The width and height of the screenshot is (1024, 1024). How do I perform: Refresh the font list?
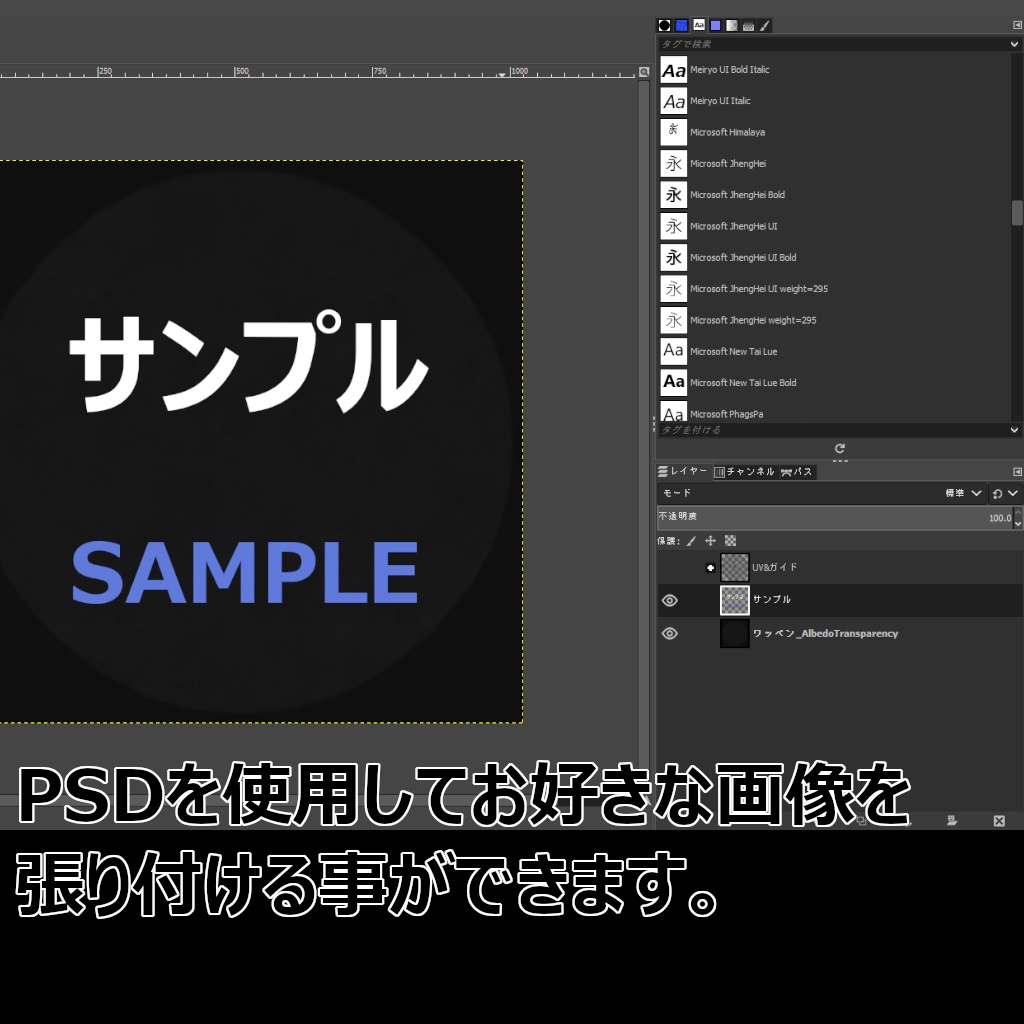pyautogui.click(x=839, y=449)
